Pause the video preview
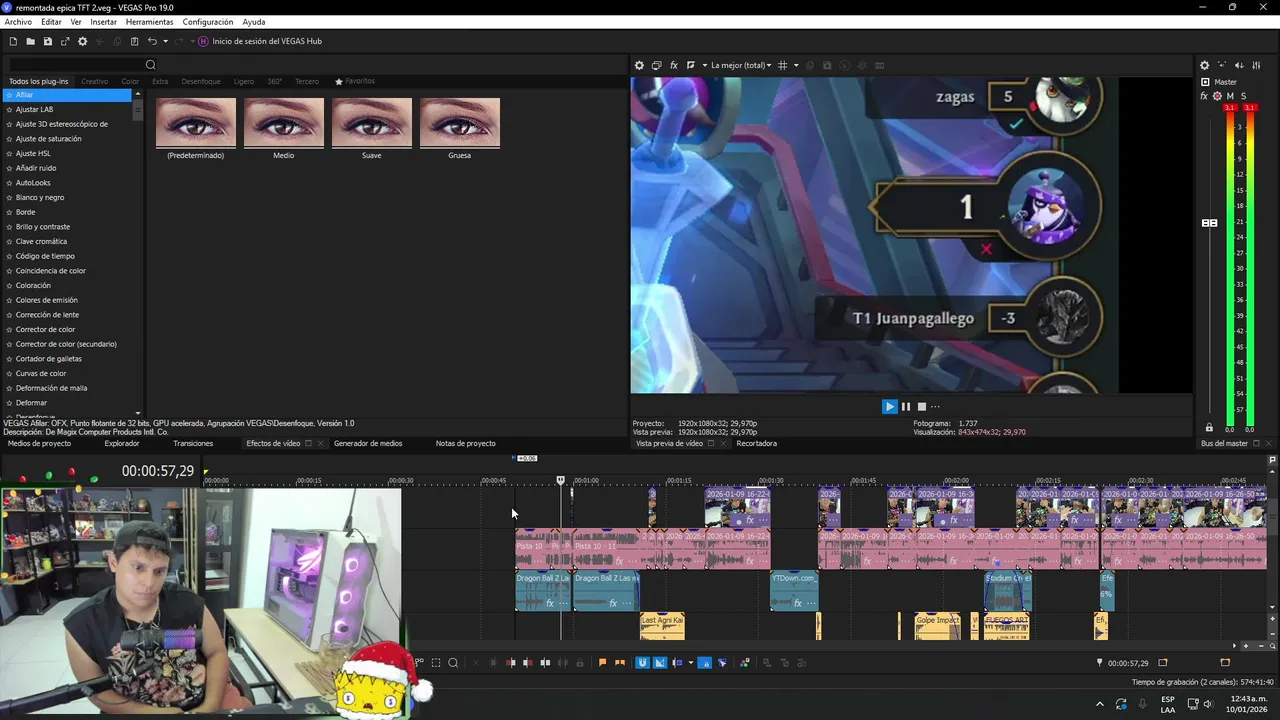This screenshot has width=1280, height=720. pyautogui.click(x=906, y=406)
